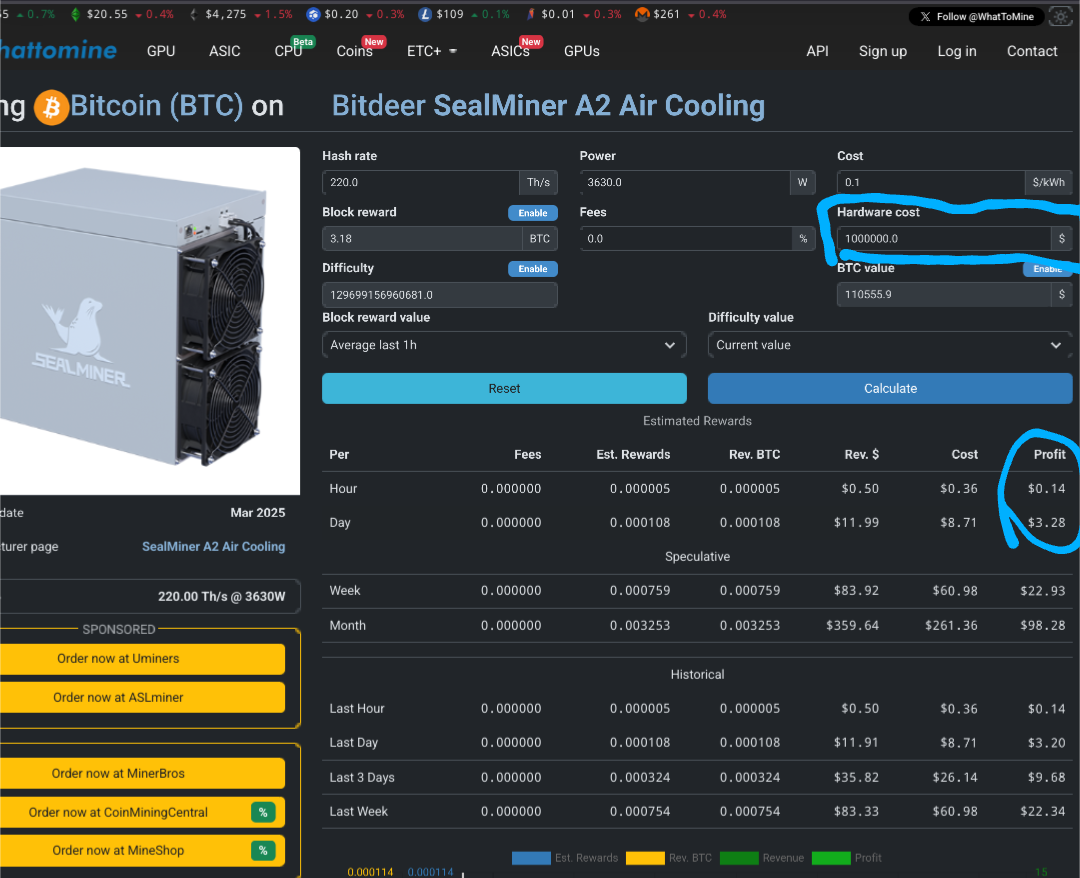The image size is (1080, 878).
Task: Click the Hash rate input field
Action: pyautogui.click(x=421, y=183)
